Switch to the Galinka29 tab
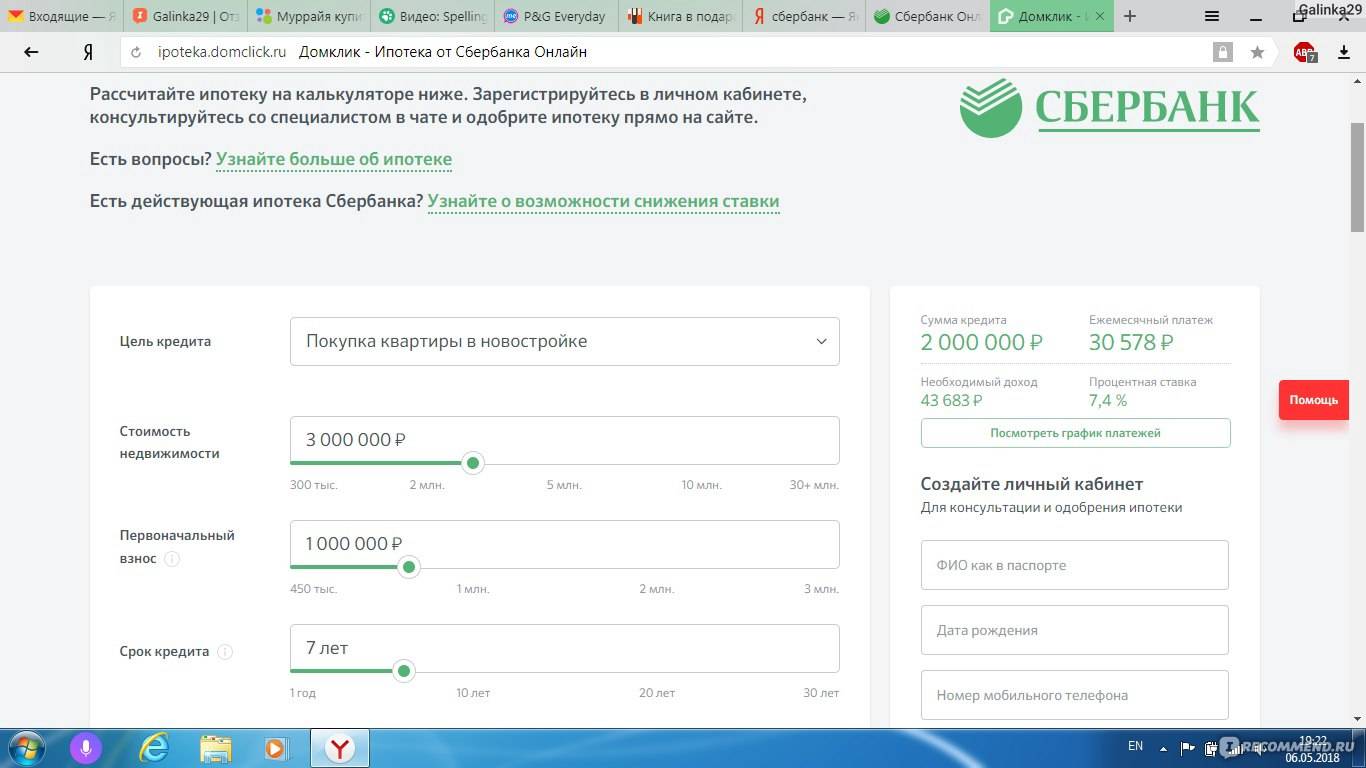The image size is (1366, 768). (185, 16)
